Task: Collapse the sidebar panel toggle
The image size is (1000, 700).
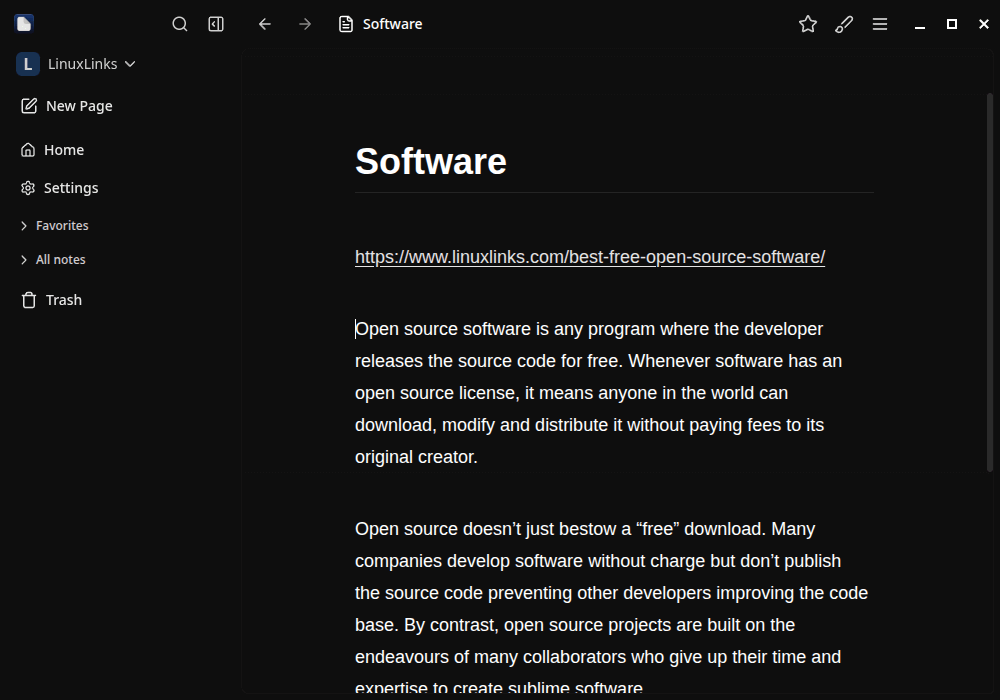Action: [216, 24]
